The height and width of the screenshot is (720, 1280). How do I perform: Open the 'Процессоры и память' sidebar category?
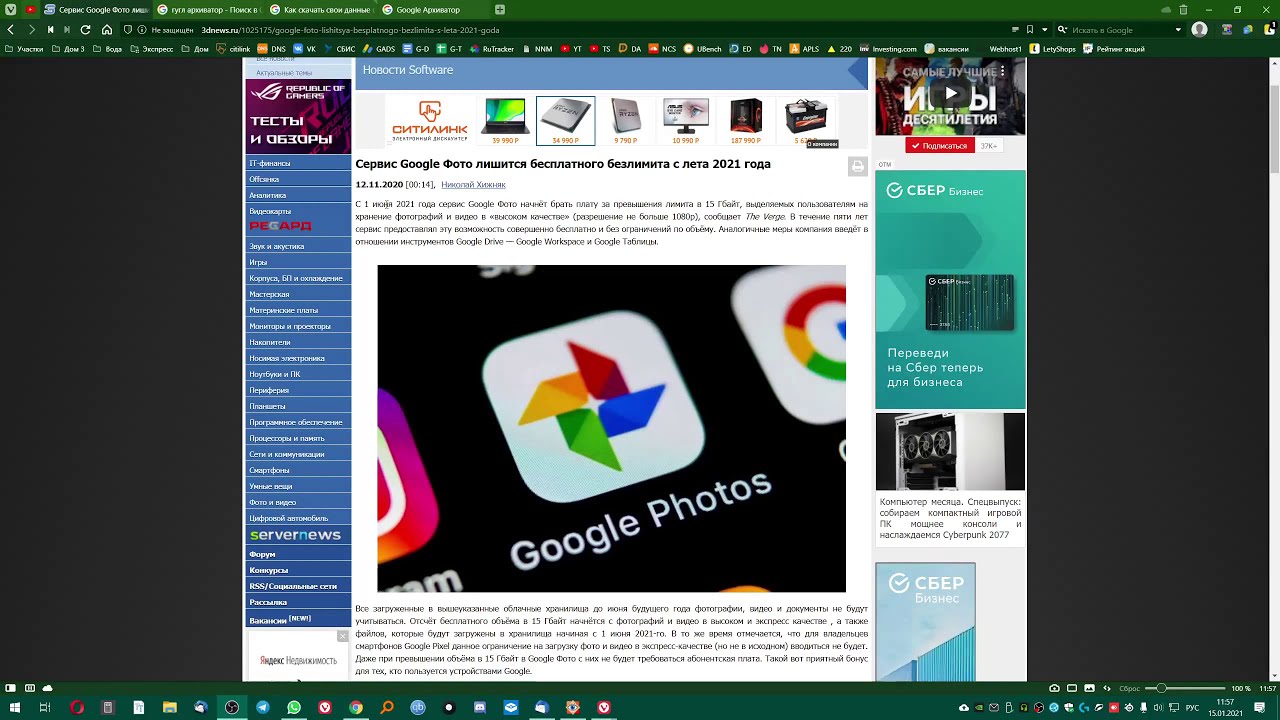point(298,438)
